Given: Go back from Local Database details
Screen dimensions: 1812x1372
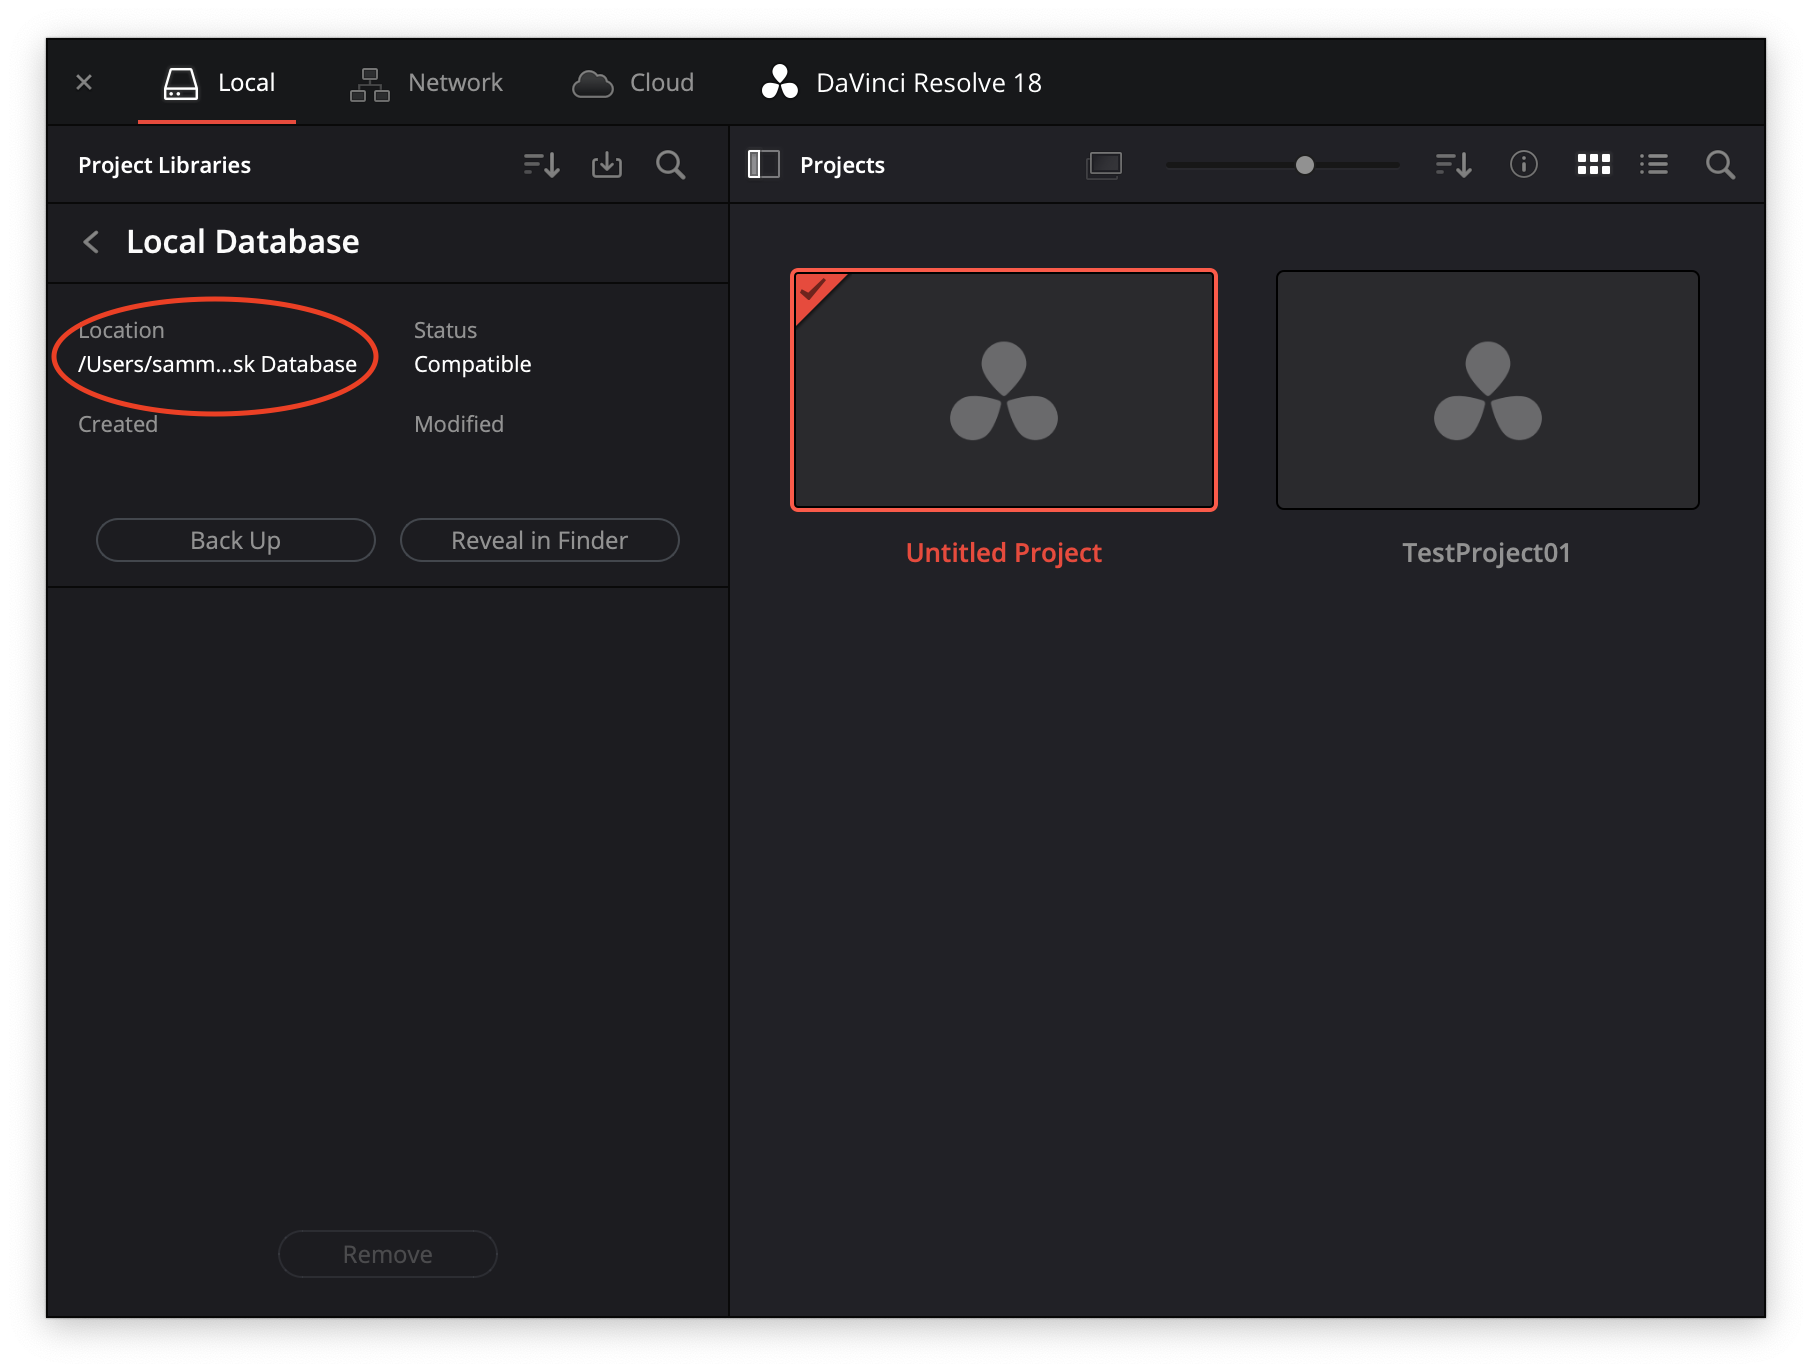Looking at the screenshot, I should click(x=91, y=242).
